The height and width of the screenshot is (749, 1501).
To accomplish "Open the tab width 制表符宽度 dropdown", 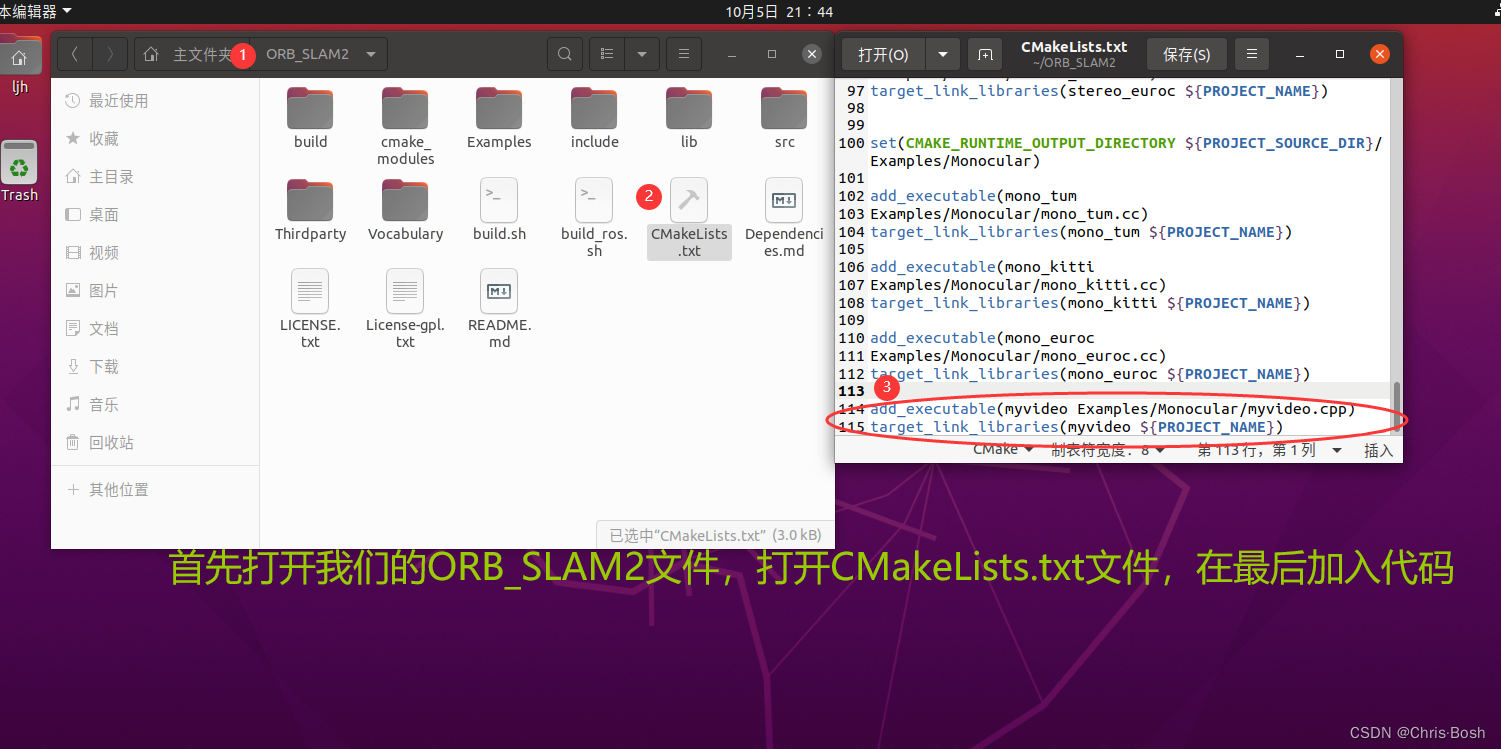I will (1108, 450).
